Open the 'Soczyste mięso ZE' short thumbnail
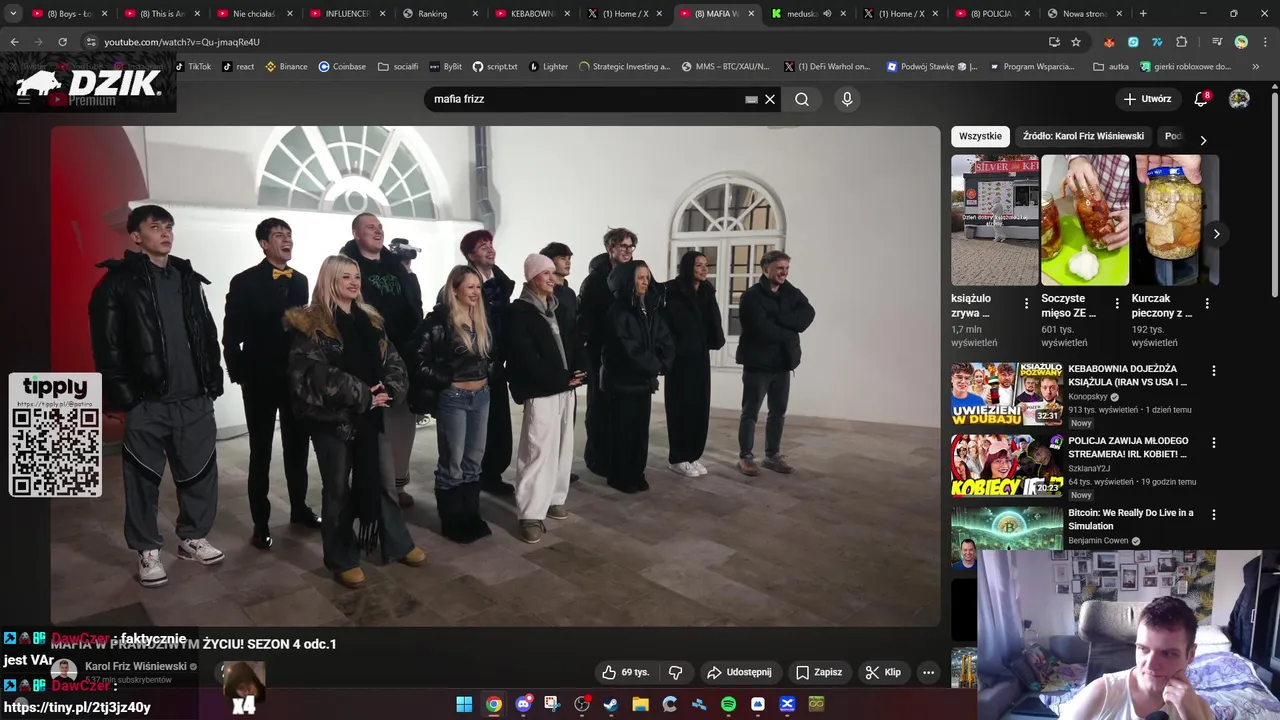The image size is (1280, 720). tap(1085, 220)
